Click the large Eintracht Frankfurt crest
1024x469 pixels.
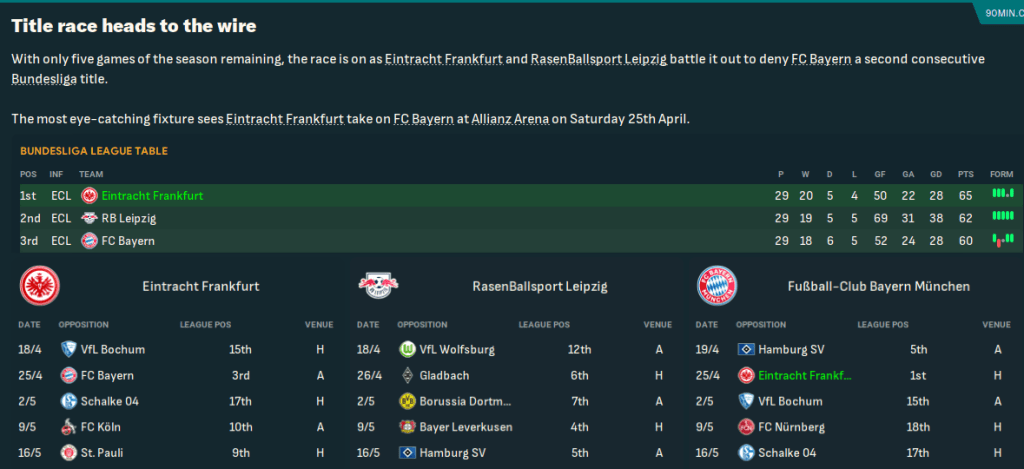pyautogui.click(x=39, y=286)
